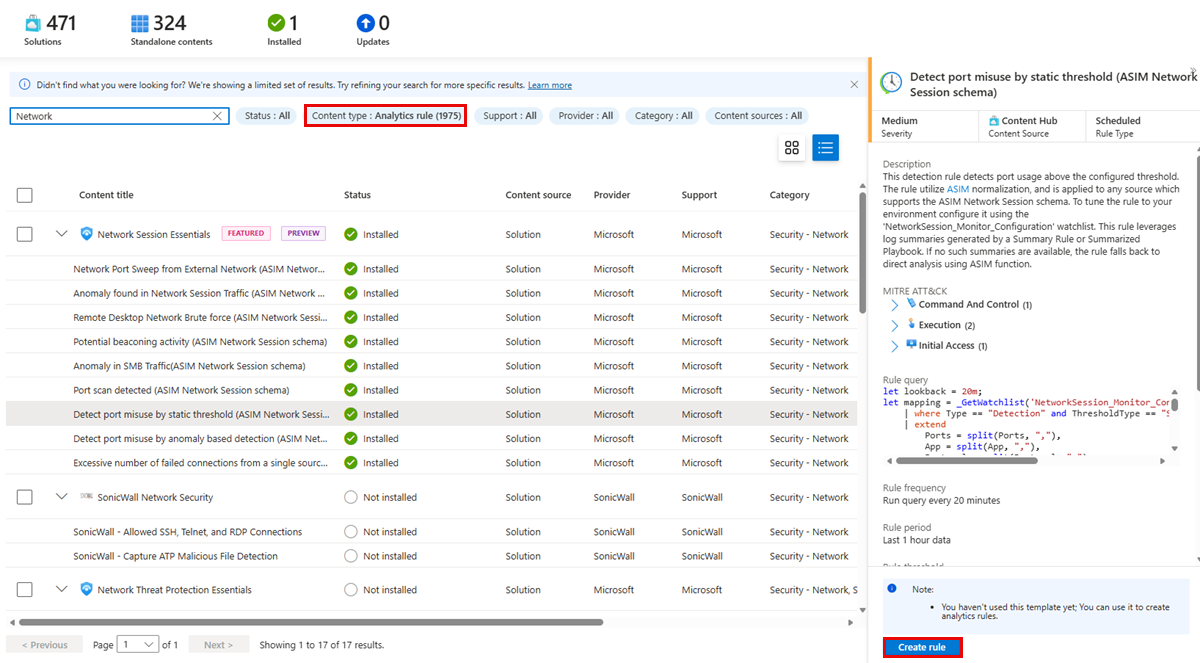Click the Initial Access tactic icon
Image resolution: width=1200 pixels, height=663 pixels.
pyautogui.click(x=911, y=345)
